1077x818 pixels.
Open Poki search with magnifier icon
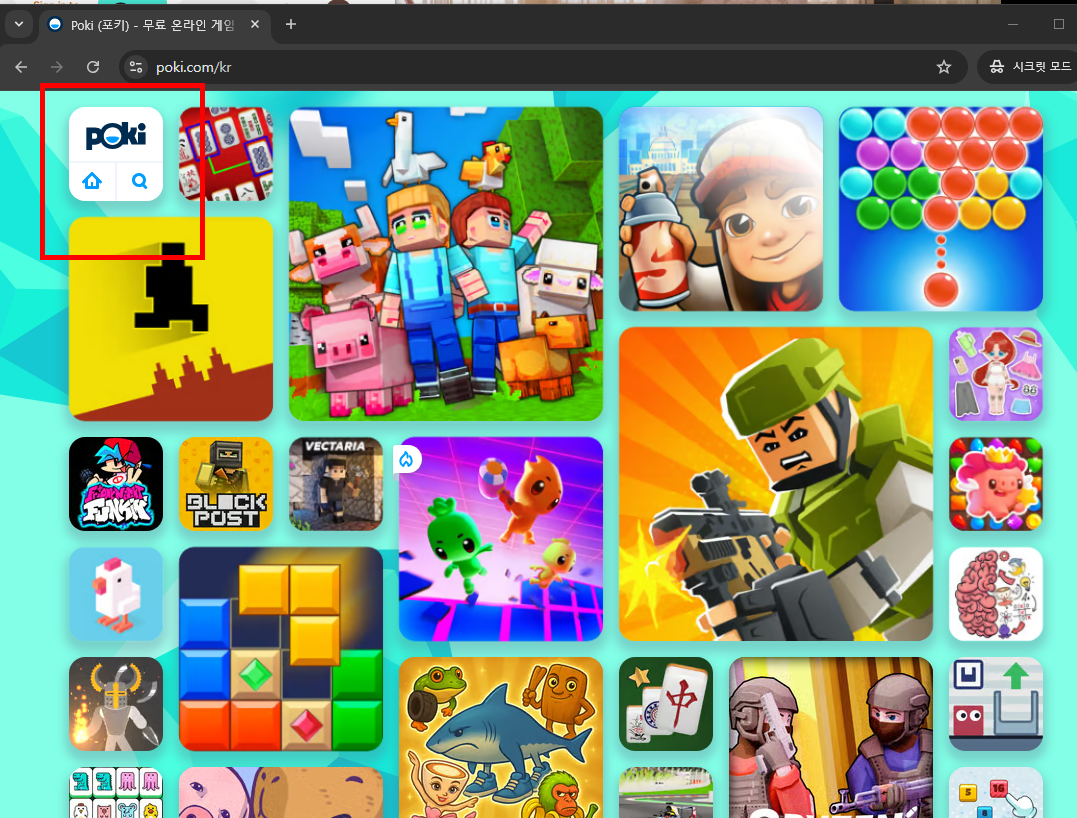(139, 181)
